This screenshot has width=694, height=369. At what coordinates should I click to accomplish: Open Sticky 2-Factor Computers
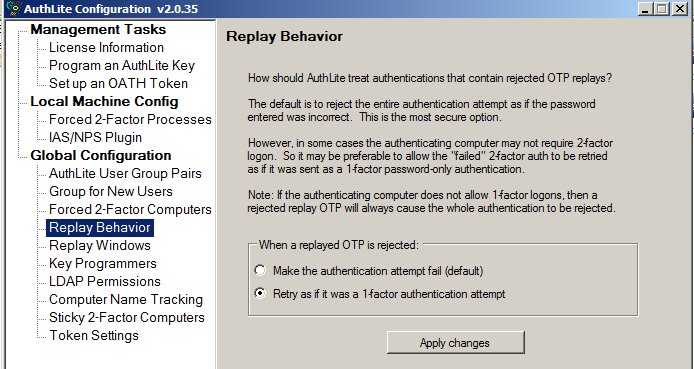(127, 317)
